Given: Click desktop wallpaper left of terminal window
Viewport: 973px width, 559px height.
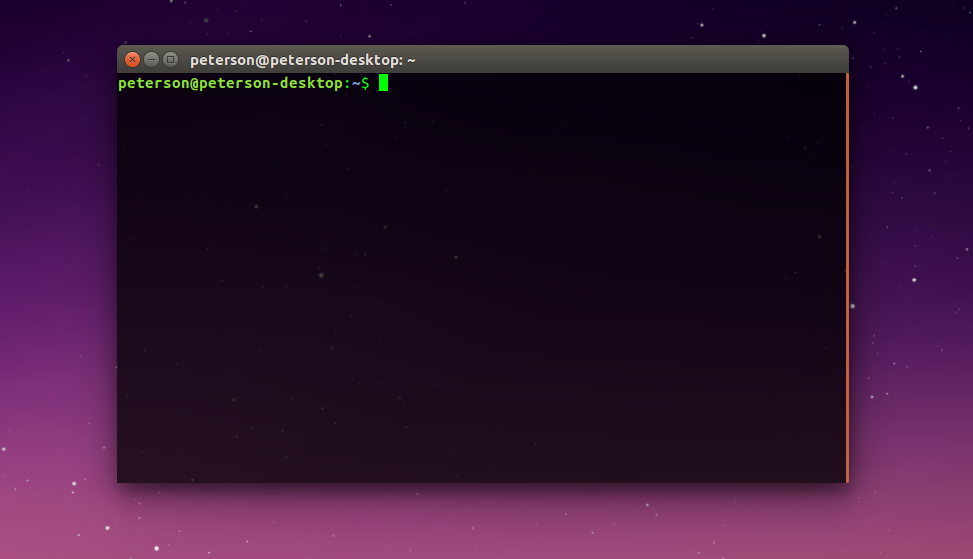Looking at the screenshot, I should point(58,280).
